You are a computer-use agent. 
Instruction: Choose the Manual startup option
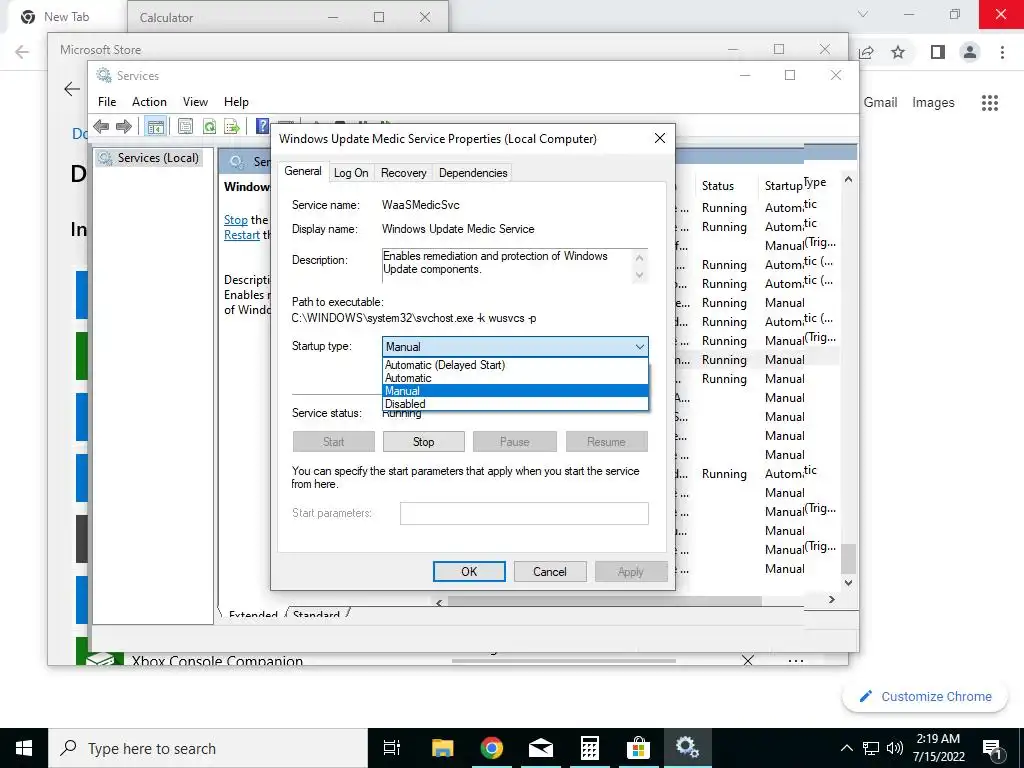tap(515, 391)
